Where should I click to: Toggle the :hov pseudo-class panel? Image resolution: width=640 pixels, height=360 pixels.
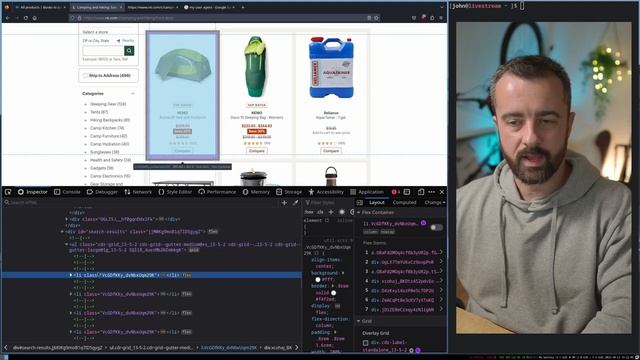click(309, 212)
